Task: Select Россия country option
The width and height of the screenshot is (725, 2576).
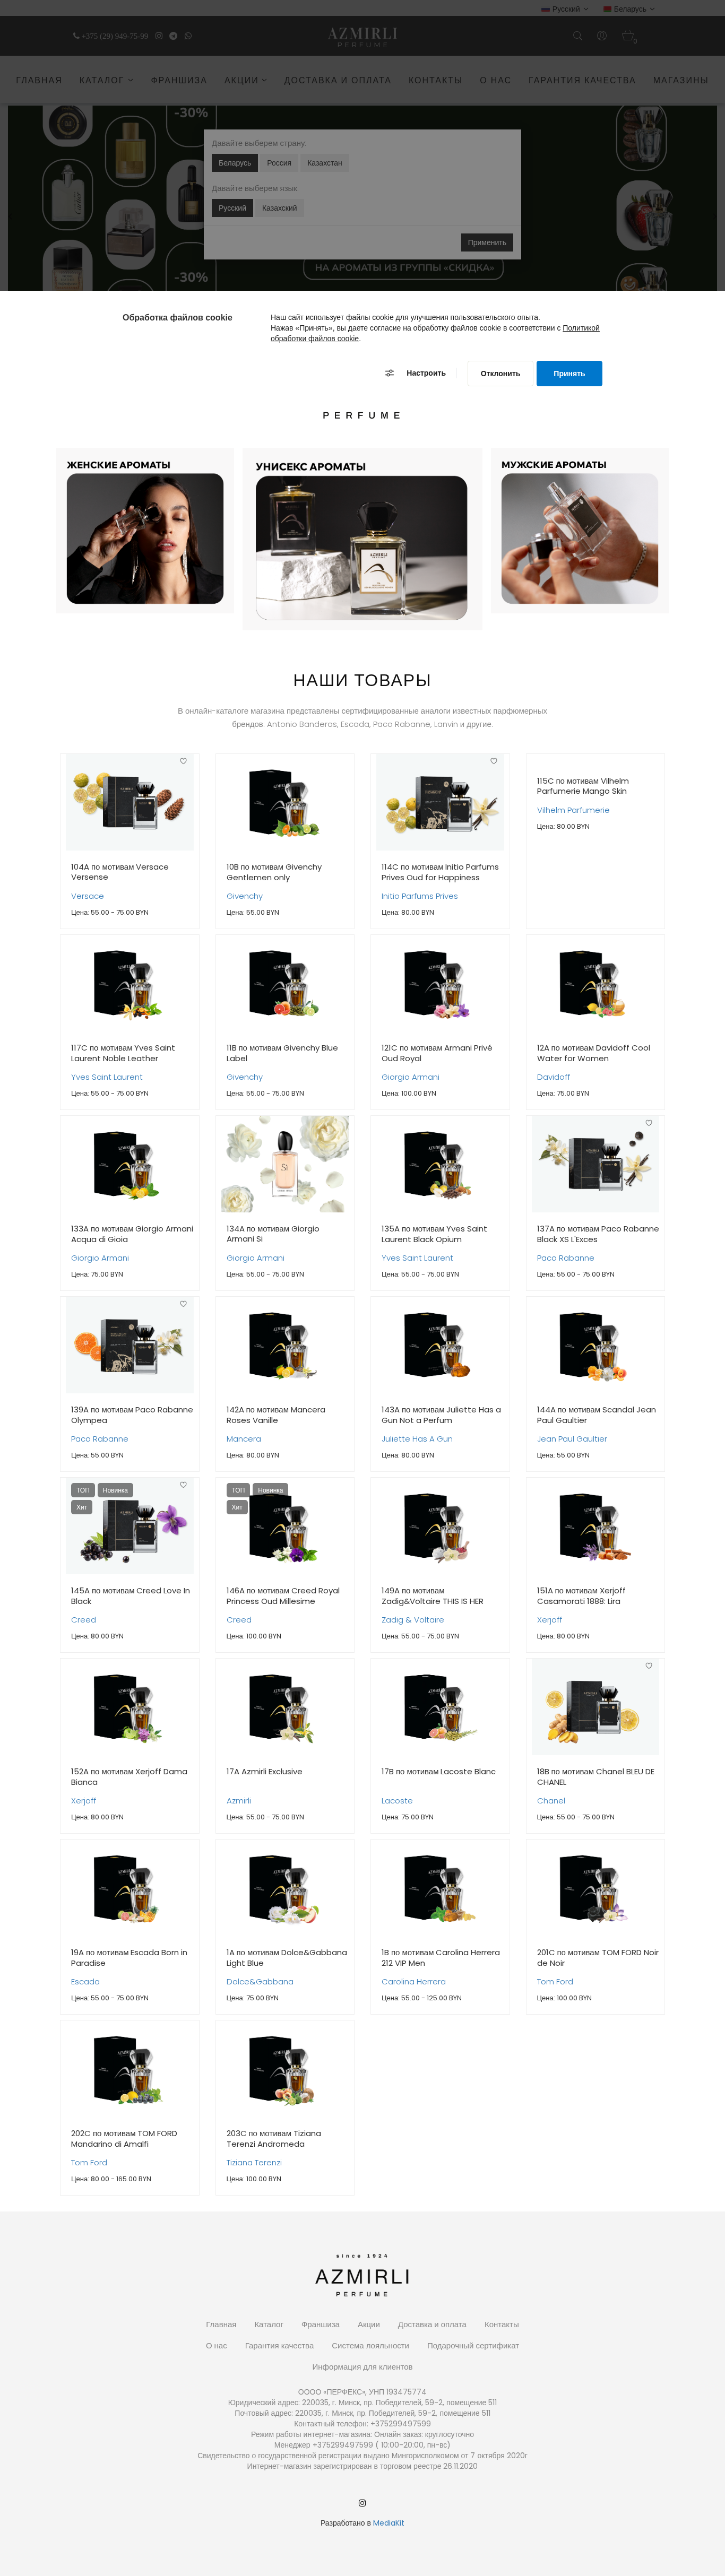Action: pyautogui.click(x=279, y=163)
